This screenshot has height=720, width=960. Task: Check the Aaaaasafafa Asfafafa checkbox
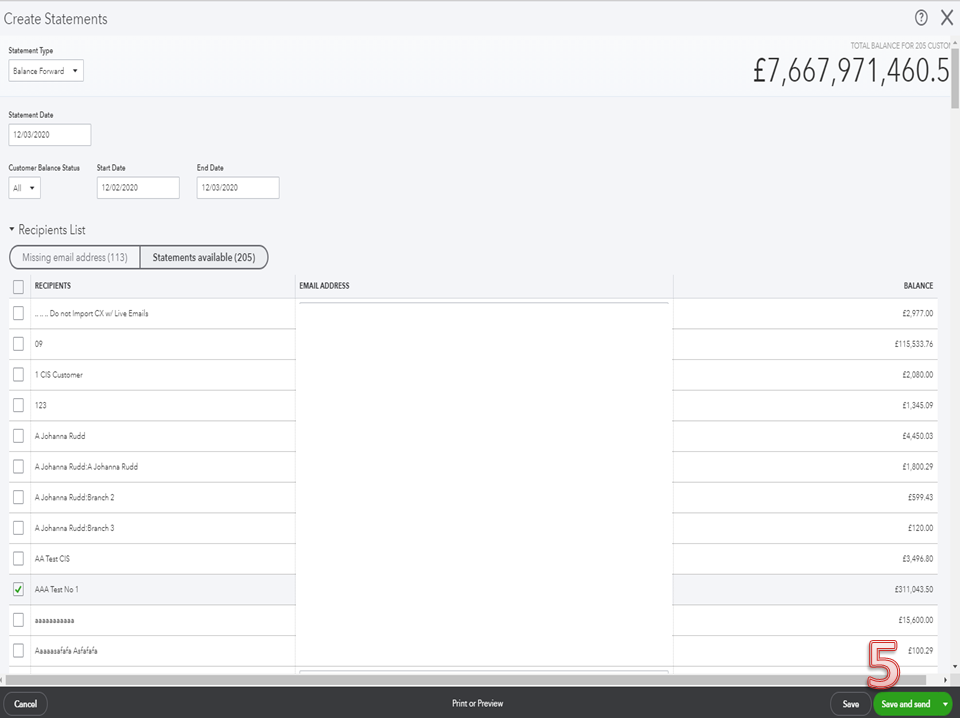18,651
